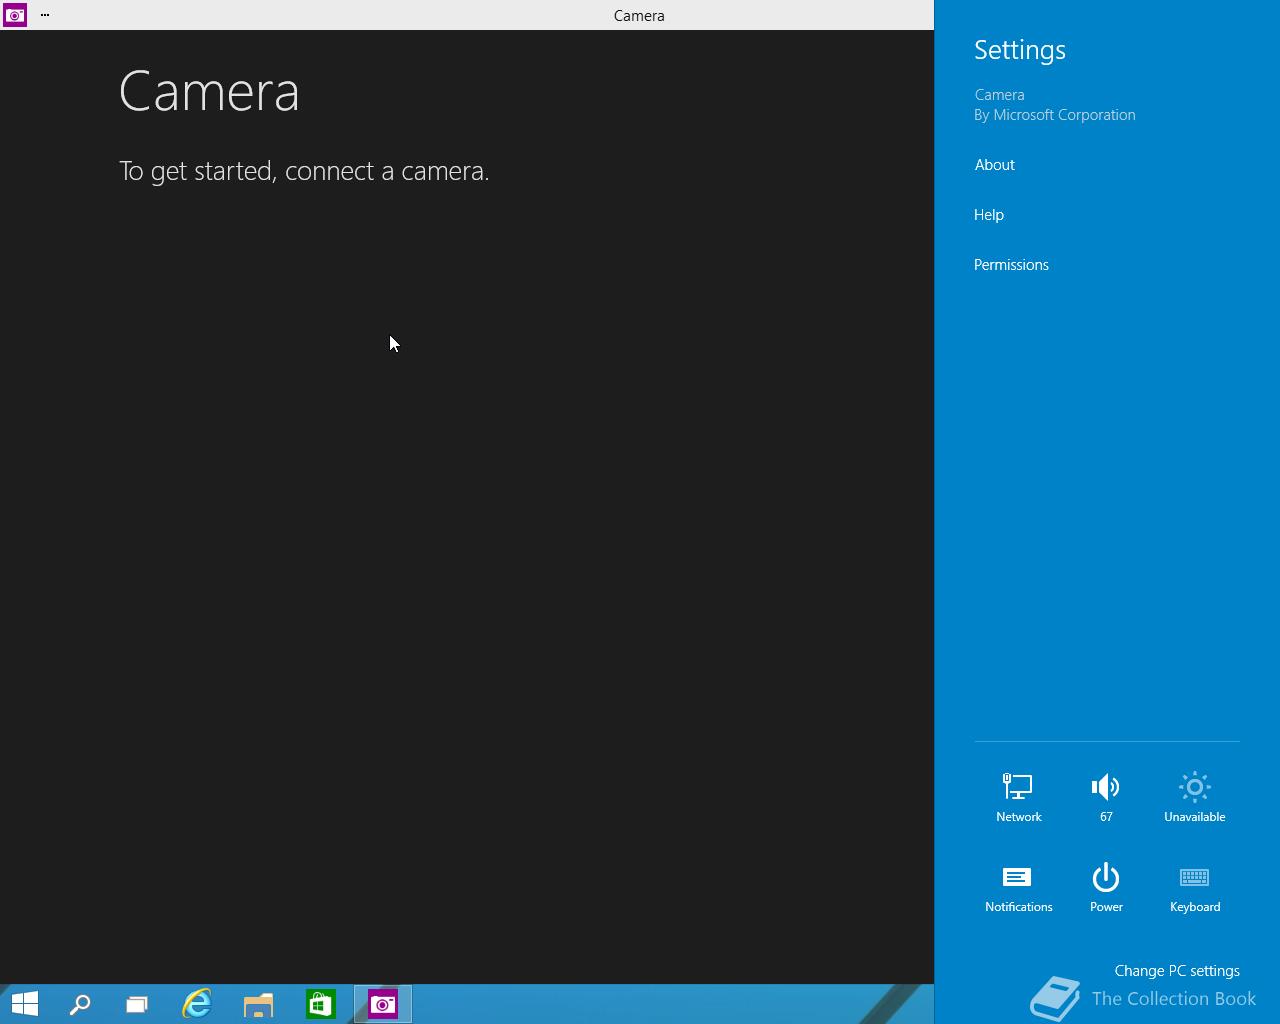Open the Search magnifier on the taskbar

(80, 1004)
